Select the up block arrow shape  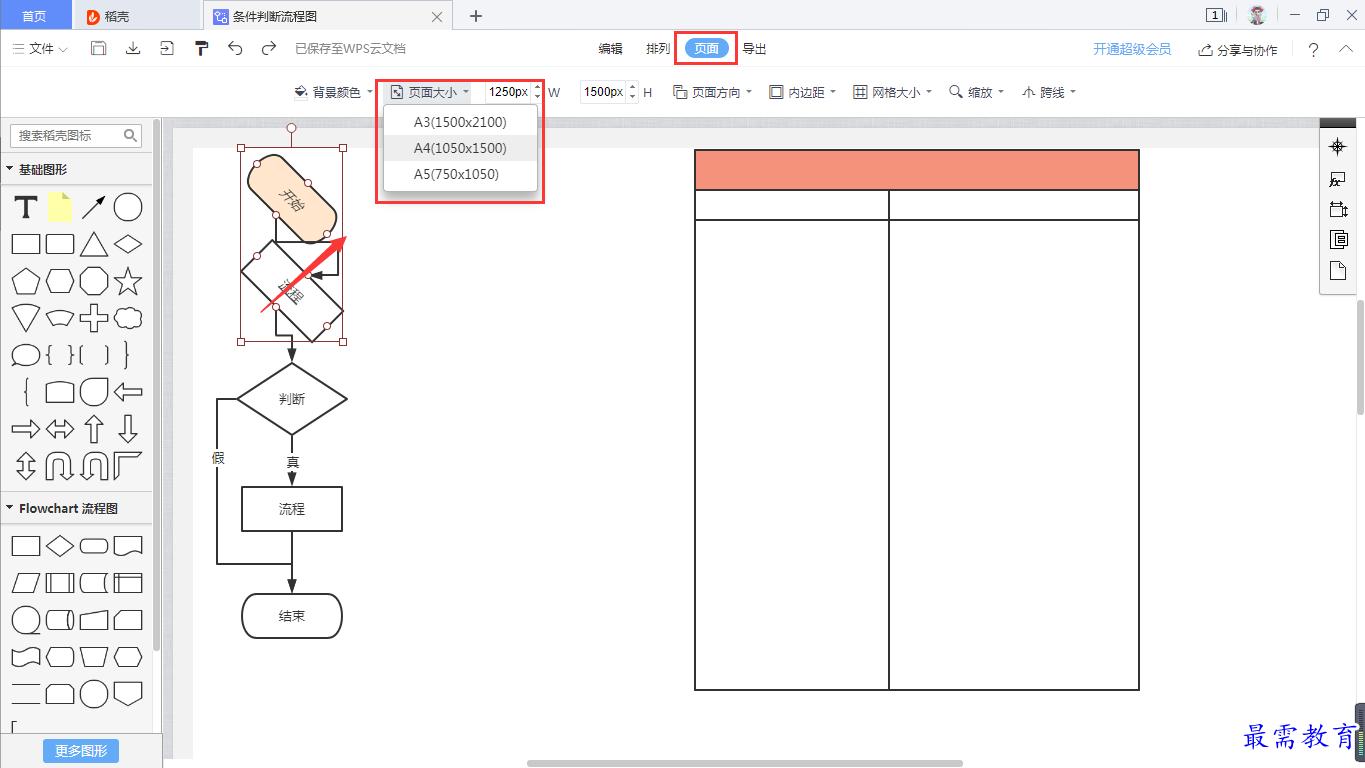94,429
